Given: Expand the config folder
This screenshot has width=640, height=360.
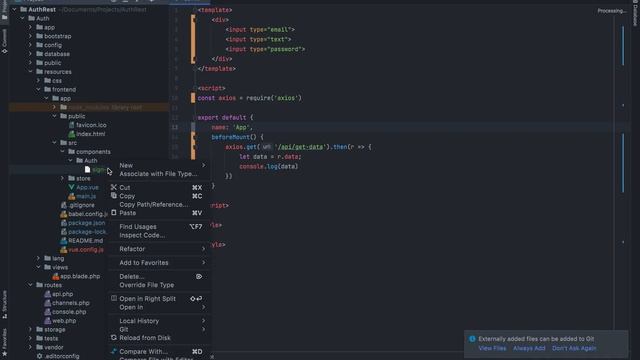Looking at the screenshot, I should (x=30, y=45).
